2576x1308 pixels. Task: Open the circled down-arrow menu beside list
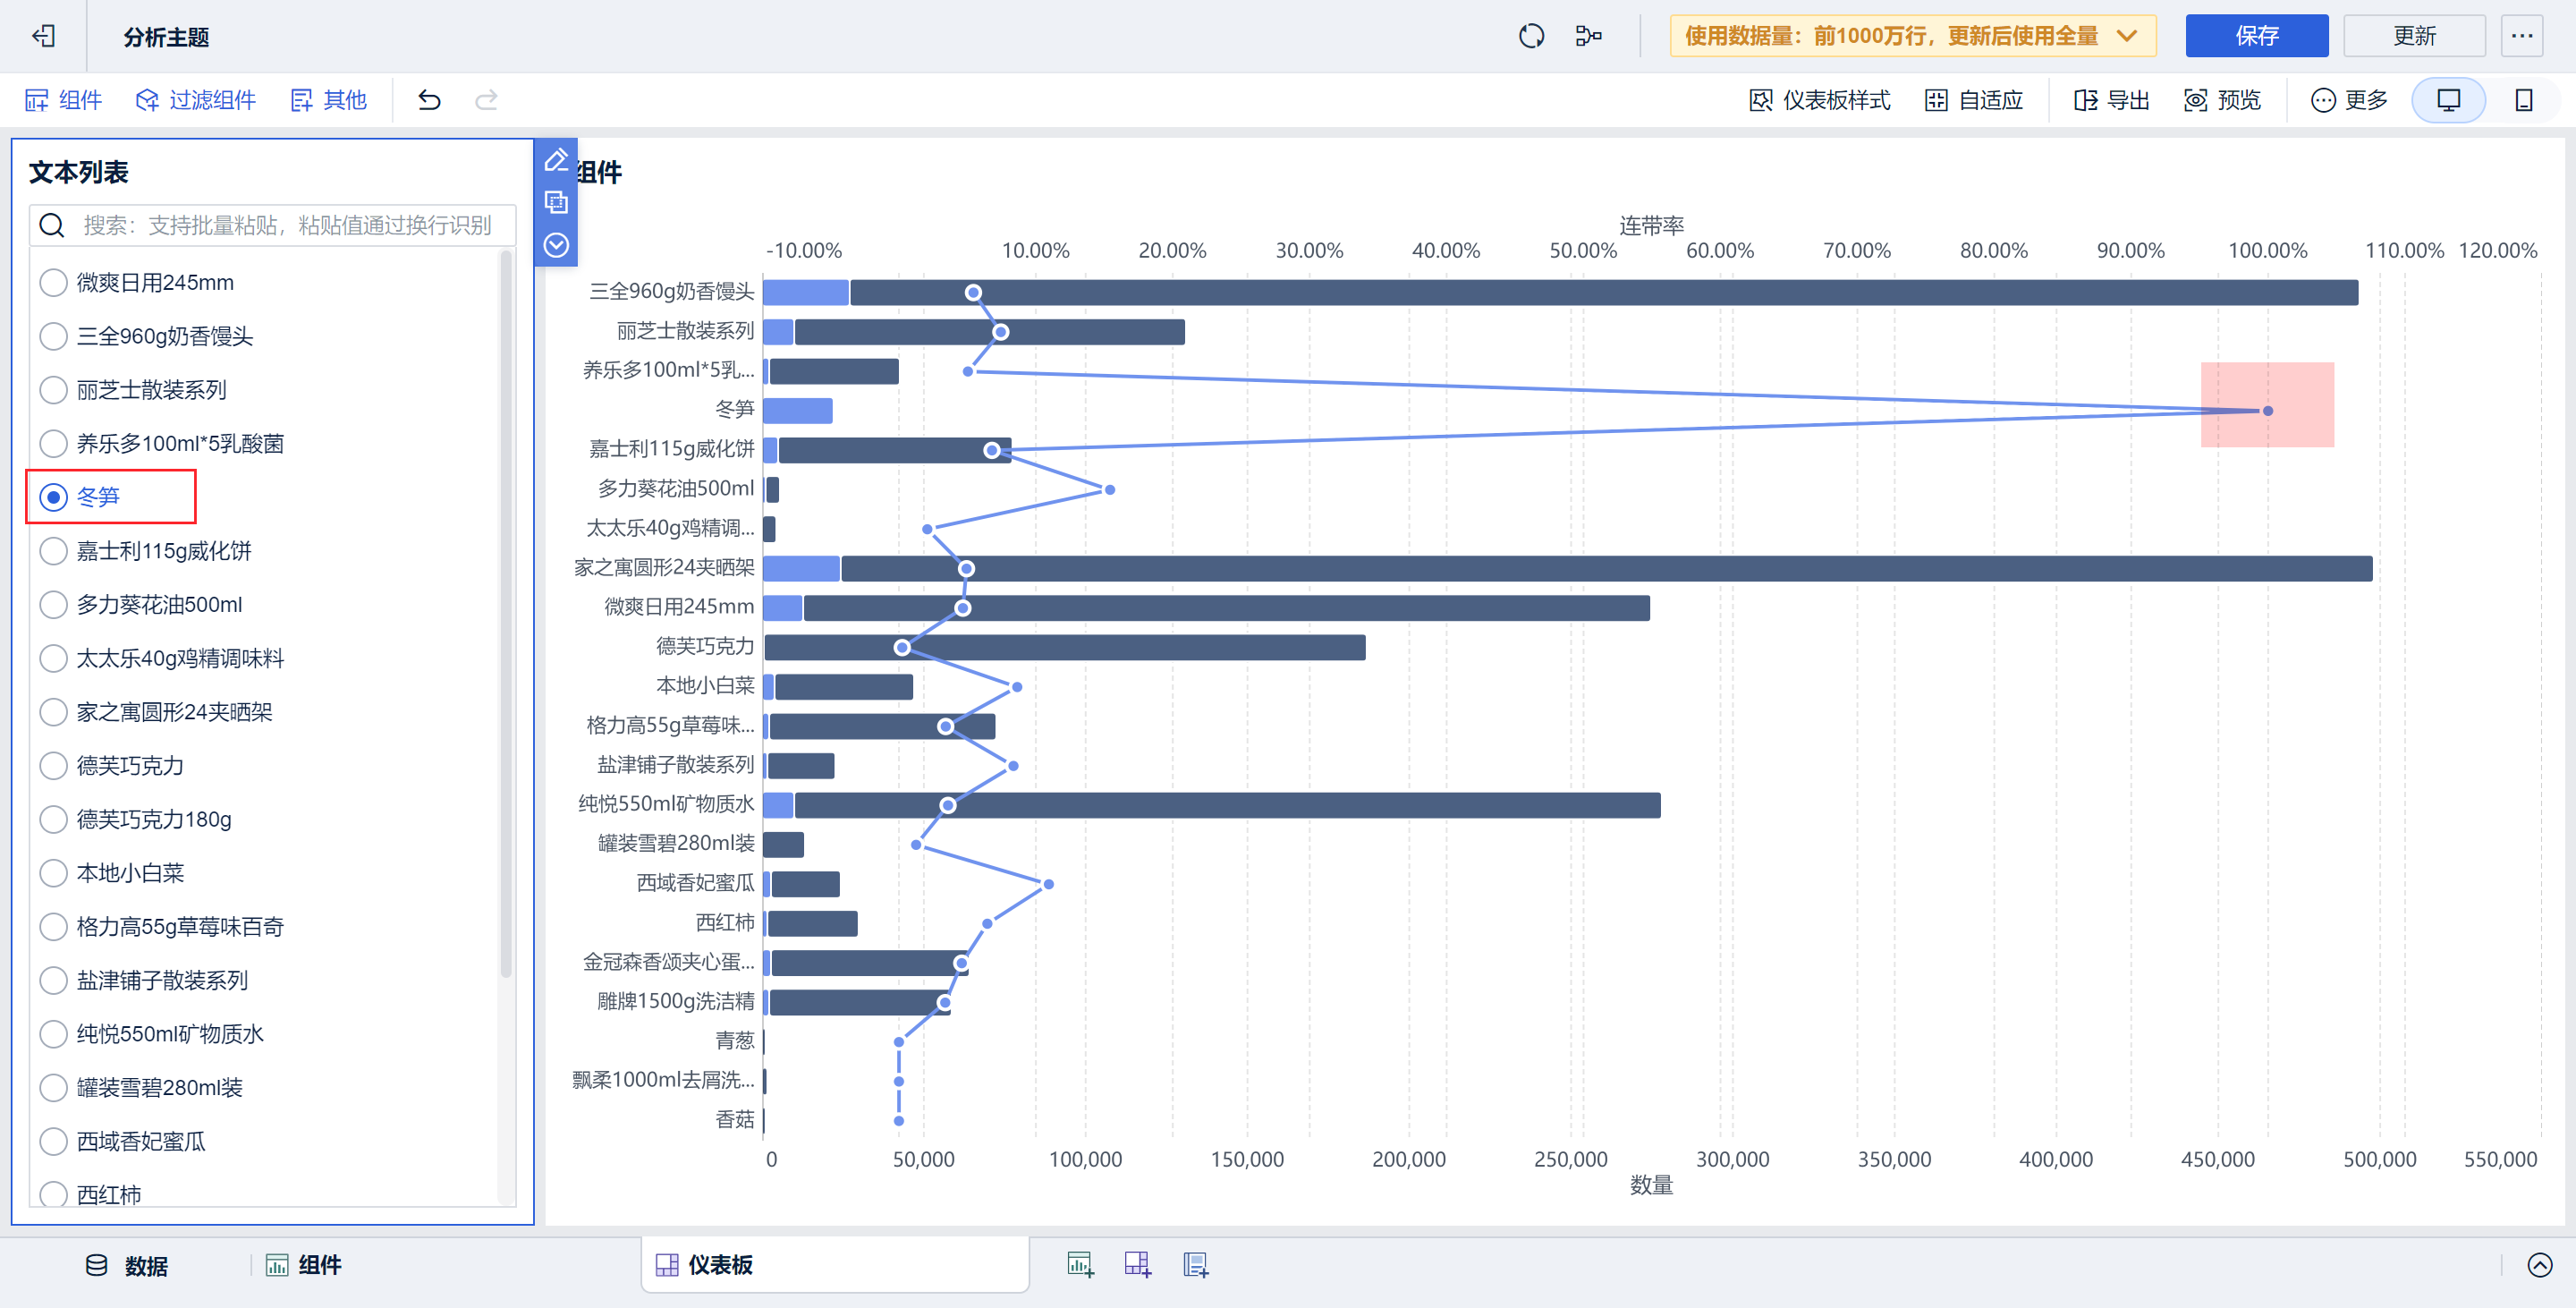coord(556,246)
